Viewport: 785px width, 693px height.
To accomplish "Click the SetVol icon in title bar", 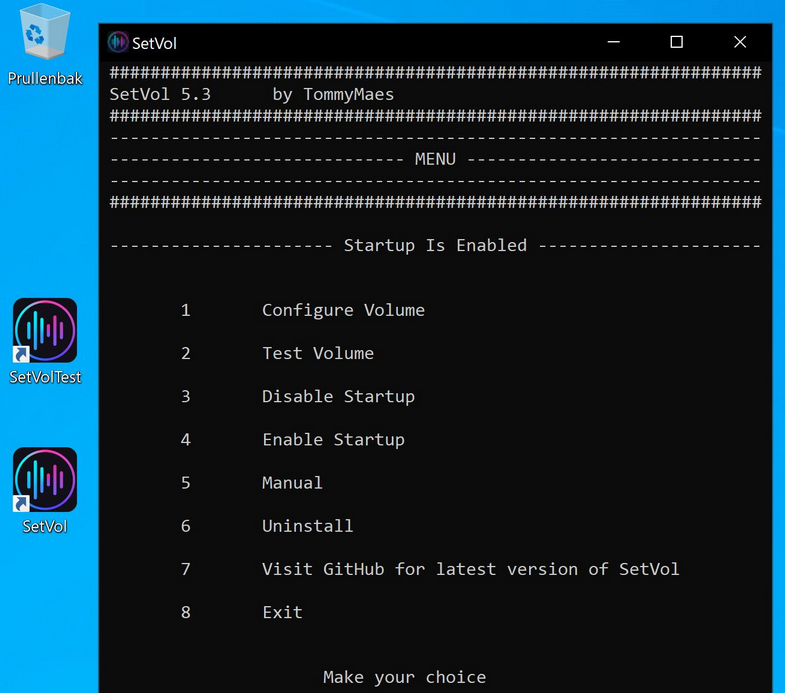I will pyautogui.click(x=118, y=43).
